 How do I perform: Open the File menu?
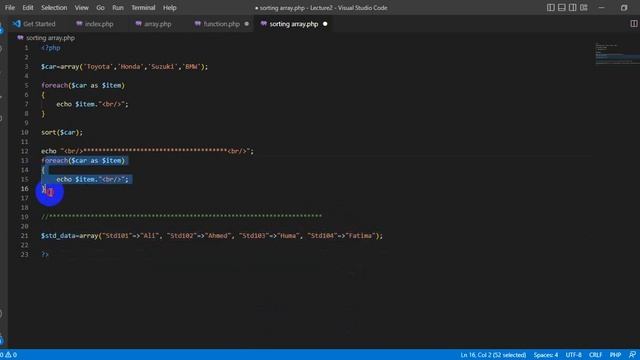pyautogui.click(x=10, y=8)
